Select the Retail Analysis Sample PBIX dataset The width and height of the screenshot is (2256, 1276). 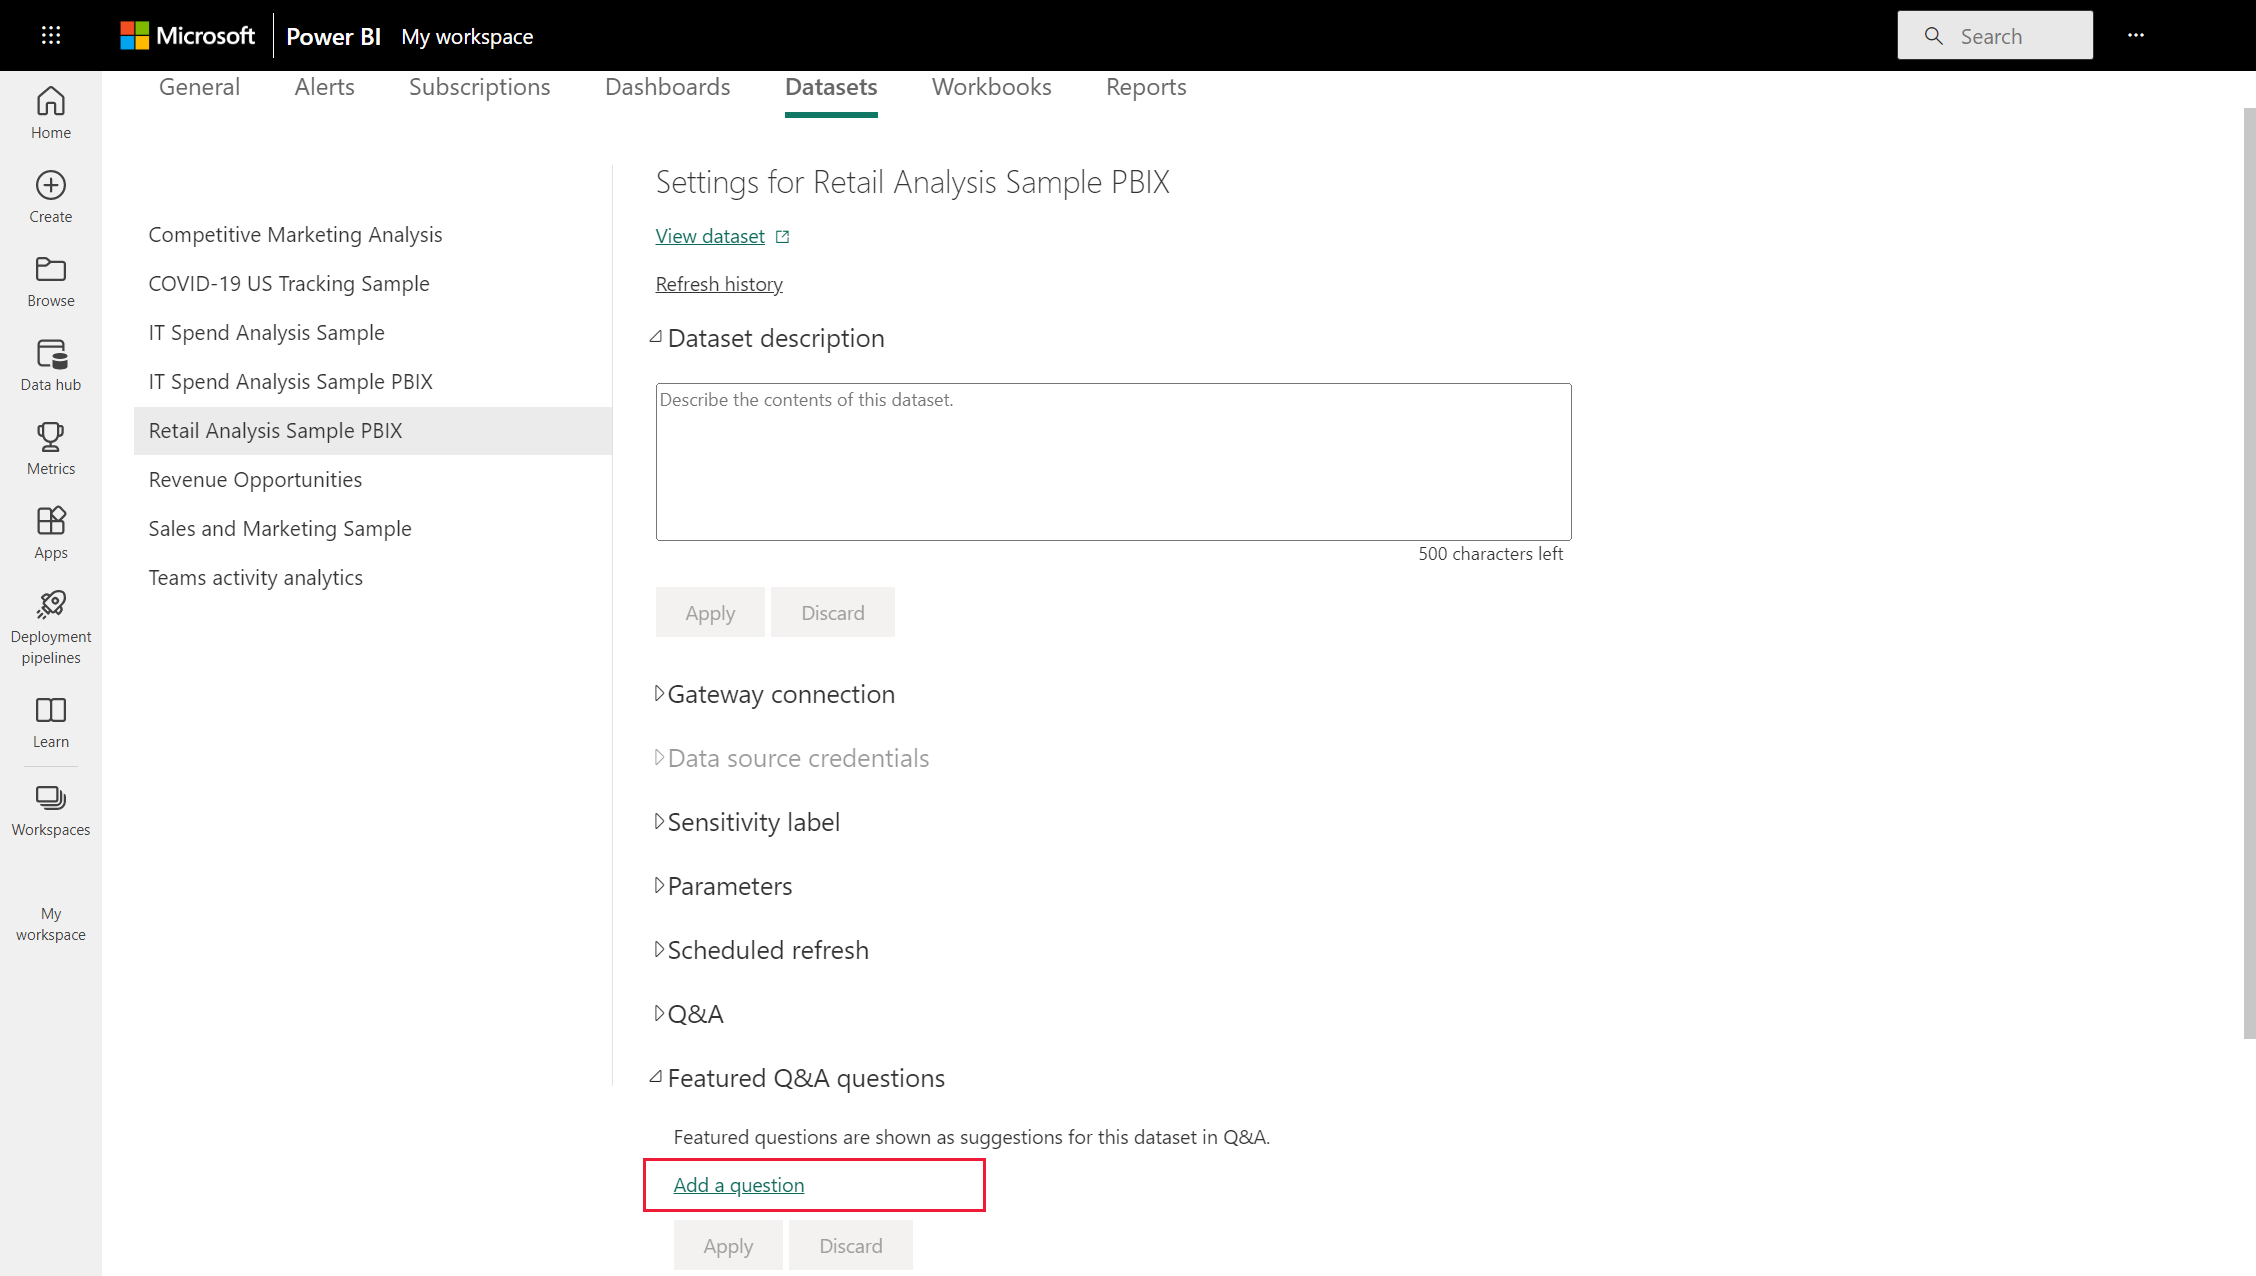[x=372, y=430]
